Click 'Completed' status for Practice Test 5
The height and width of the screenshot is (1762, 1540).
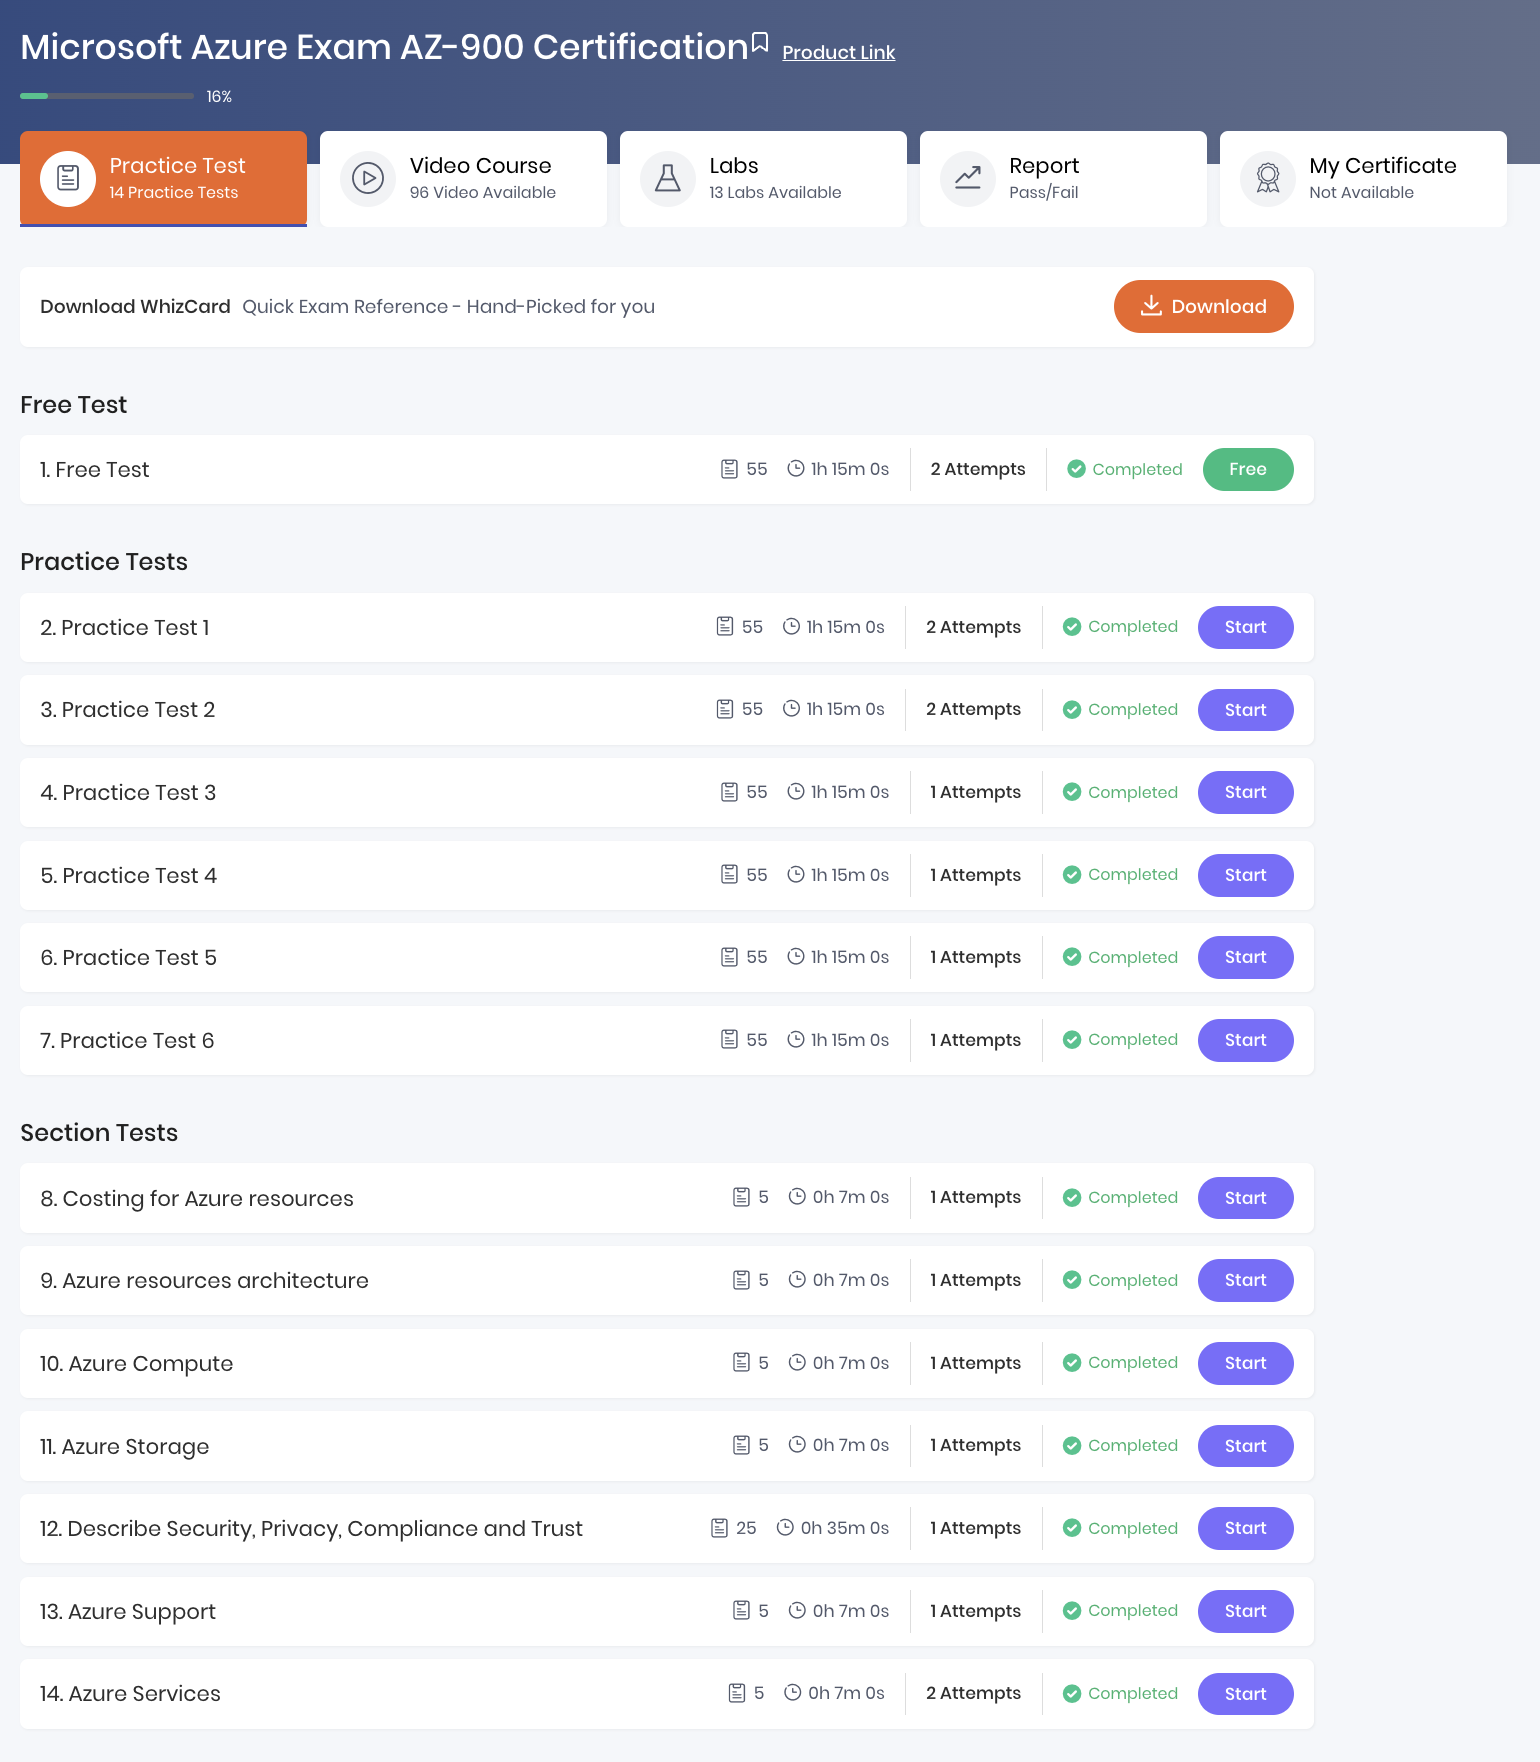pos(1133,957)
